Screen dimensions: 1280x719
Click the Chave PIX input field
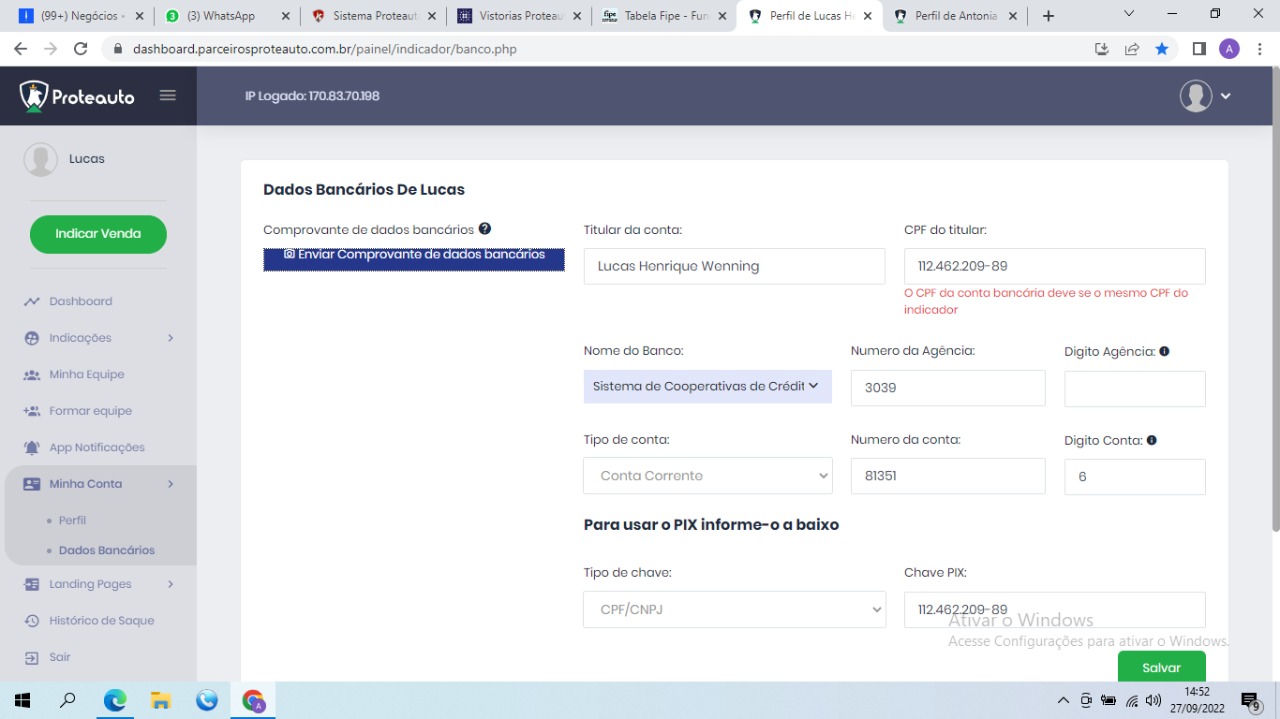[1054, 609]
